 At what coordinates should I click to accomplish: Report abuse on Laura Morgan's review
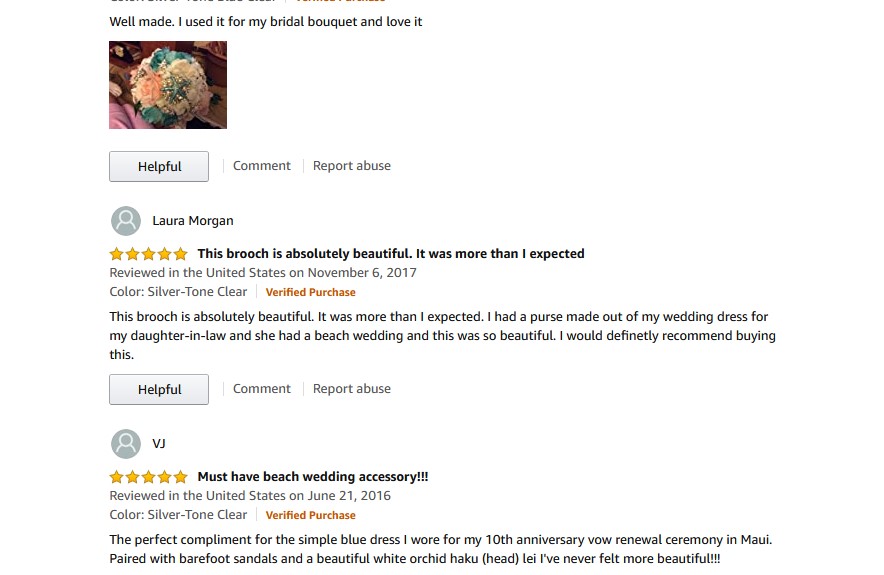[x=352, y=389]
